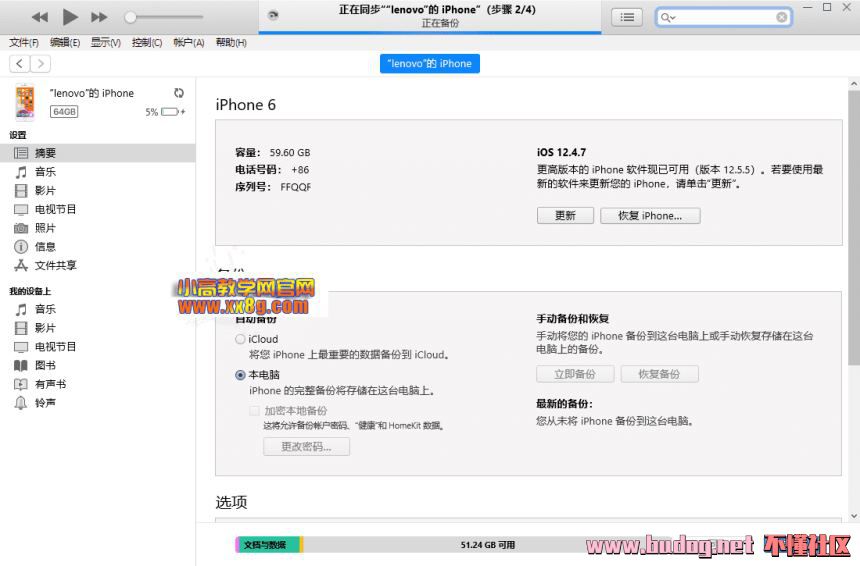Open the 帮助(H) menu
860x566 pixels.
click(x=231, y=42)
